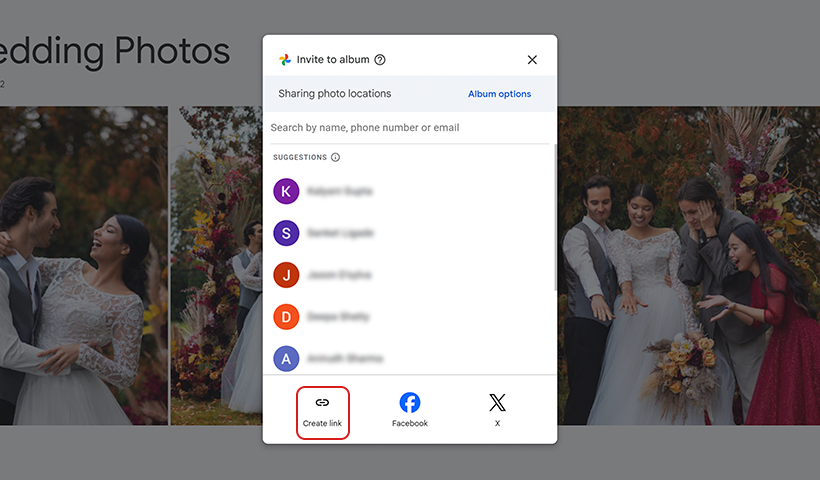Open help icon beside Invite to album
The width and height of the screenshot is (820, 480).
pos(380,60)
